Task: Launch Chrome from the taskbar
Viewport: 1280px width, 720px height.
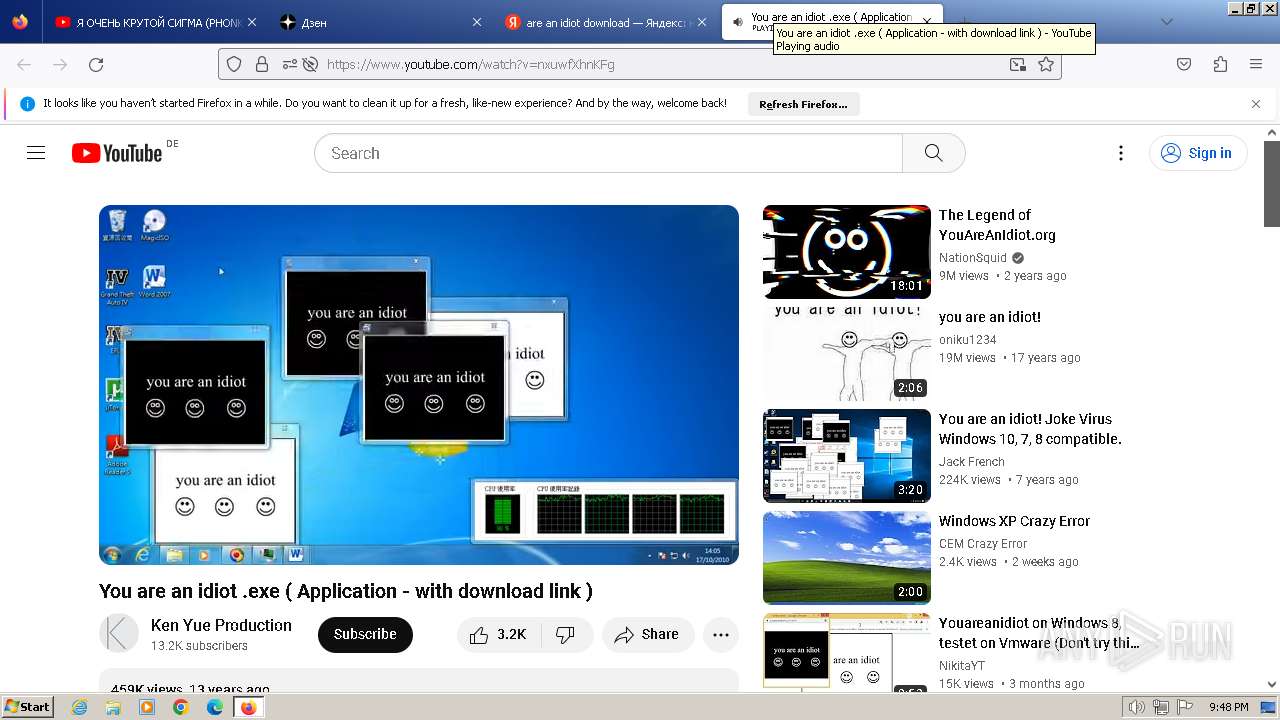Action: (x=180, y=707)
